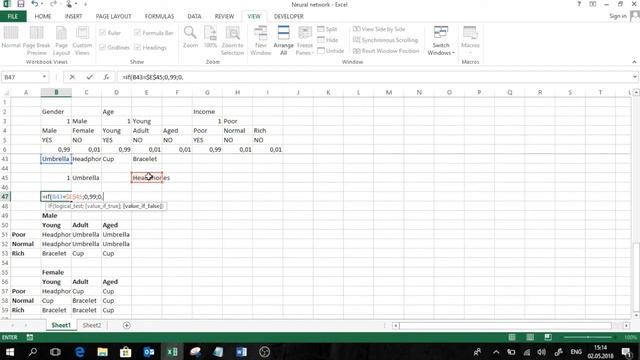The image size is (640, 360).
Task: Arrange All open windows
Action: [x=283, y=41]
